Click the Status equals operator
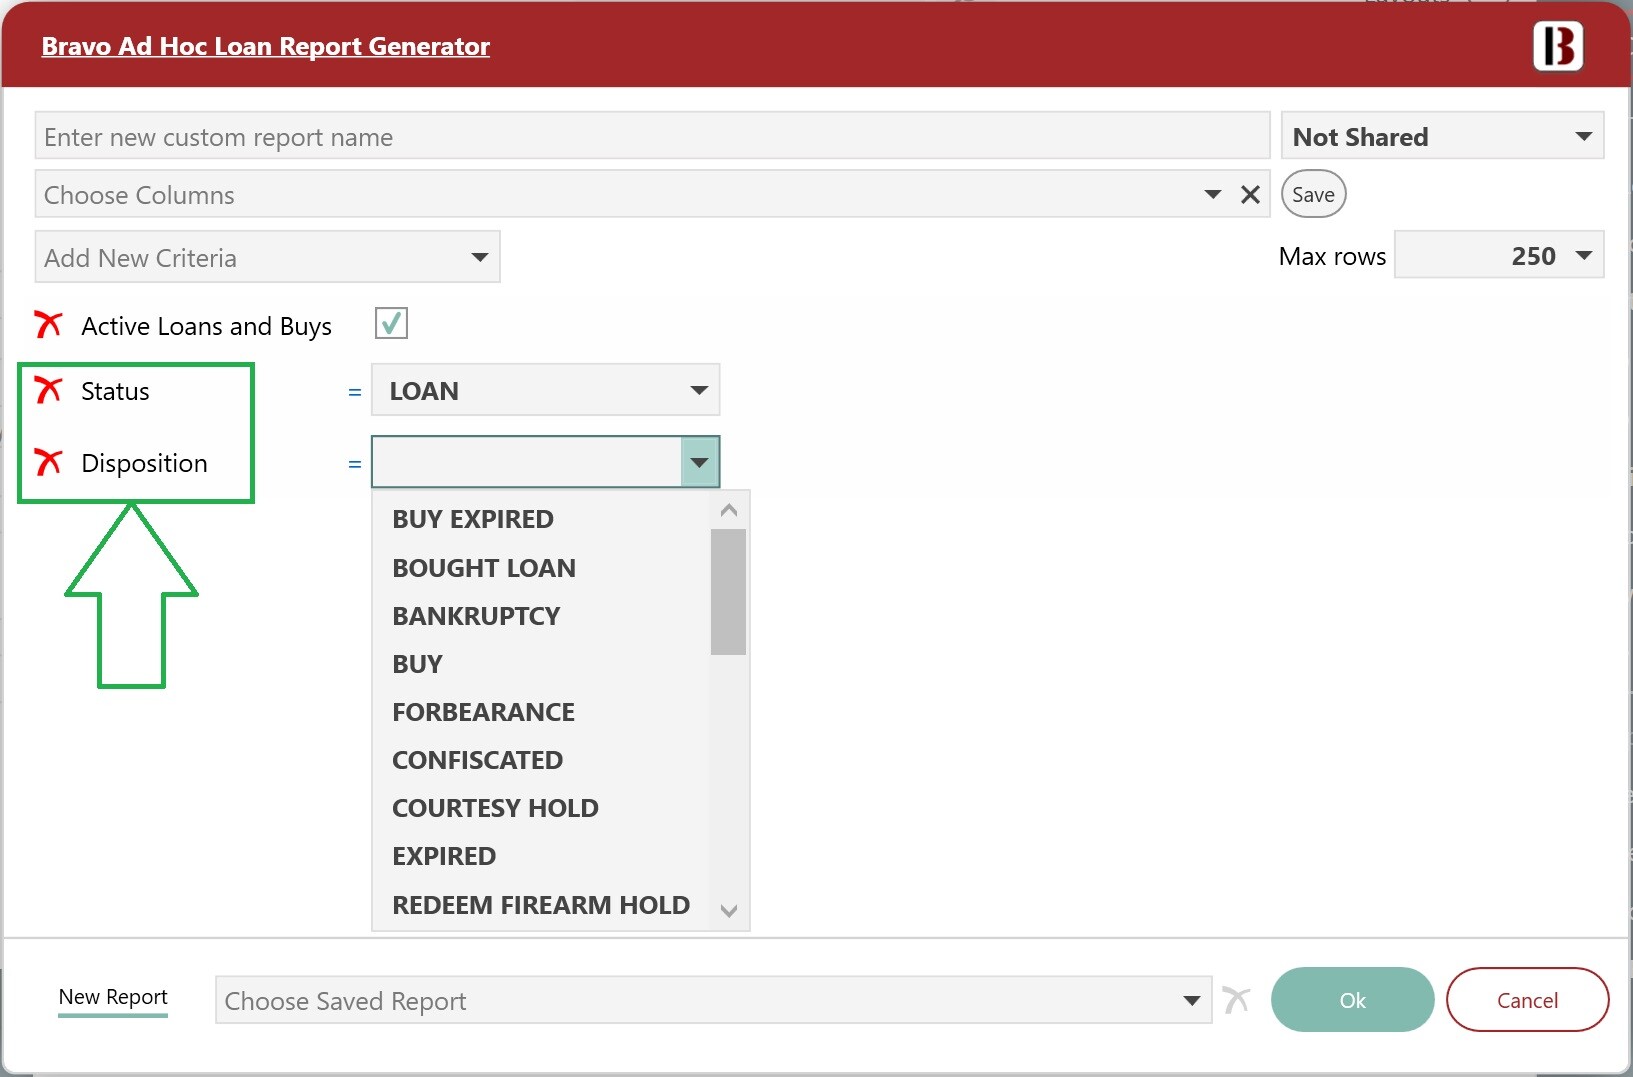 [x=354, y=392]
